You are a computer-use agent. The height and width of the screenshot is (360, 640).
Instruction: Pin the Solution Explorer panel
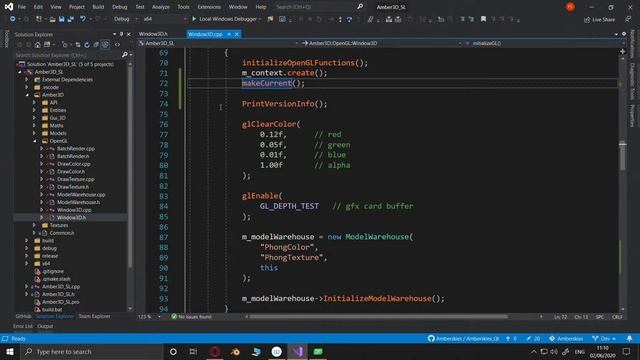[122, 34]
